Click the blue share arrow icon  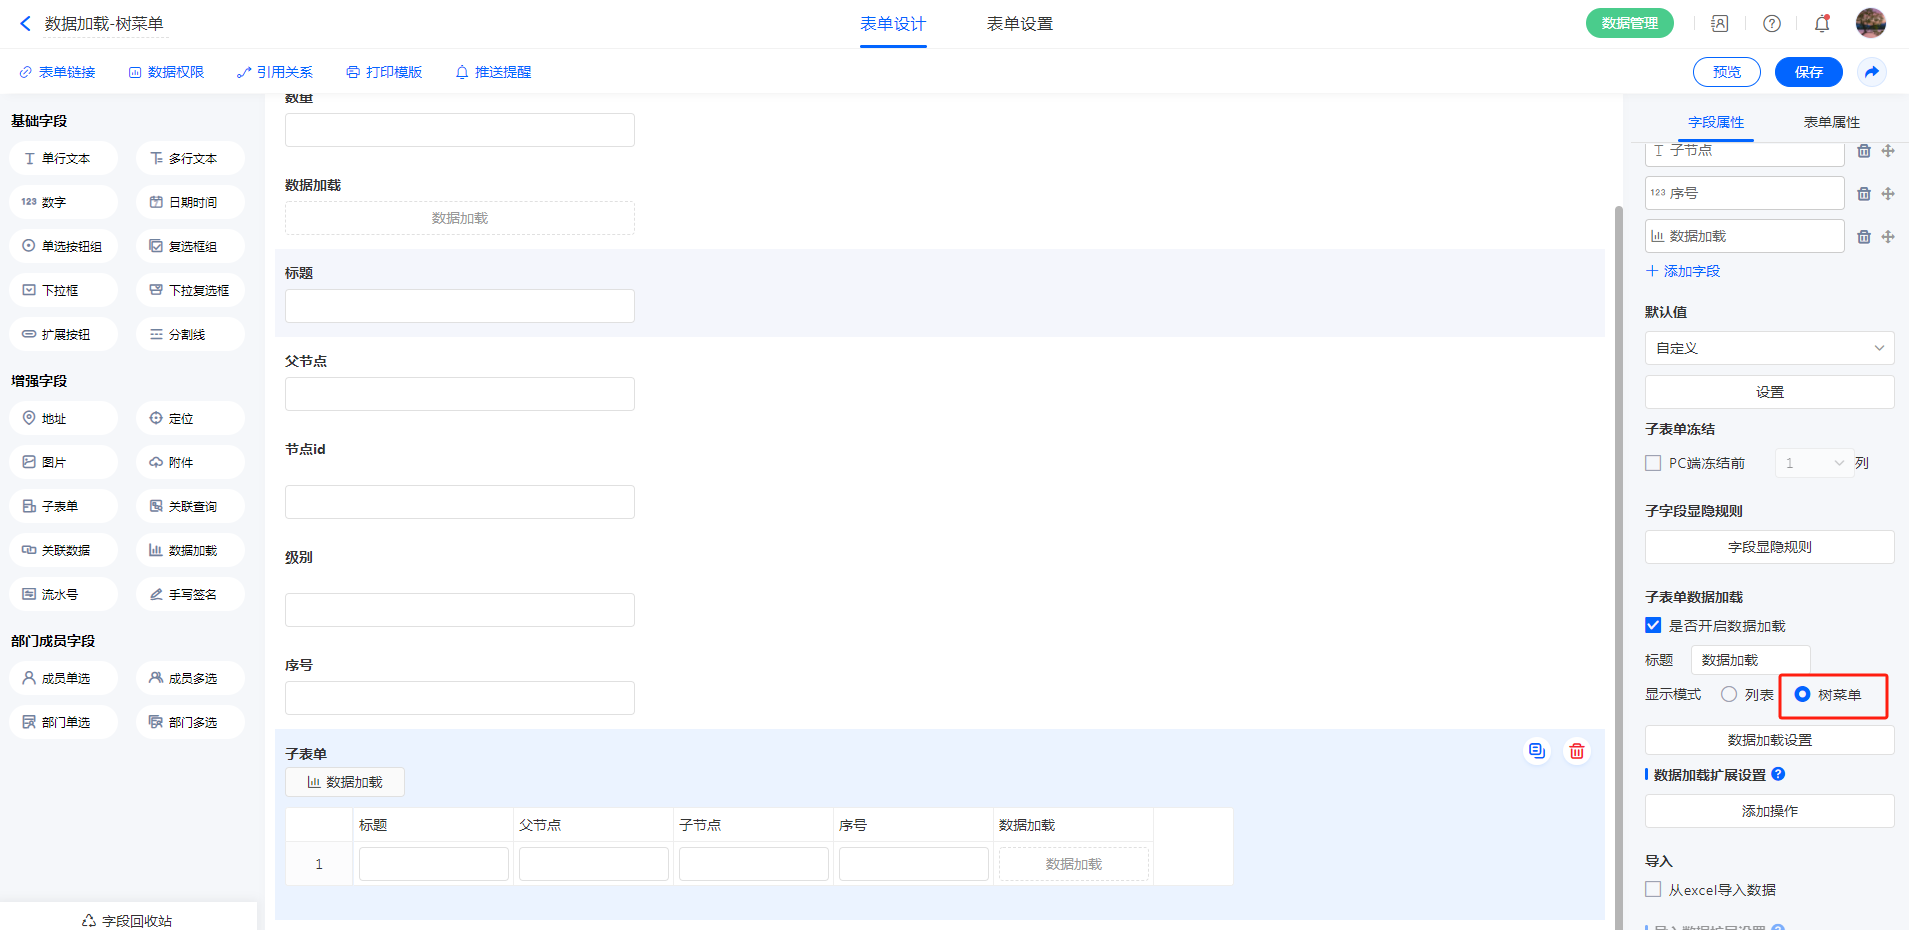click(x=1871, y=72)
